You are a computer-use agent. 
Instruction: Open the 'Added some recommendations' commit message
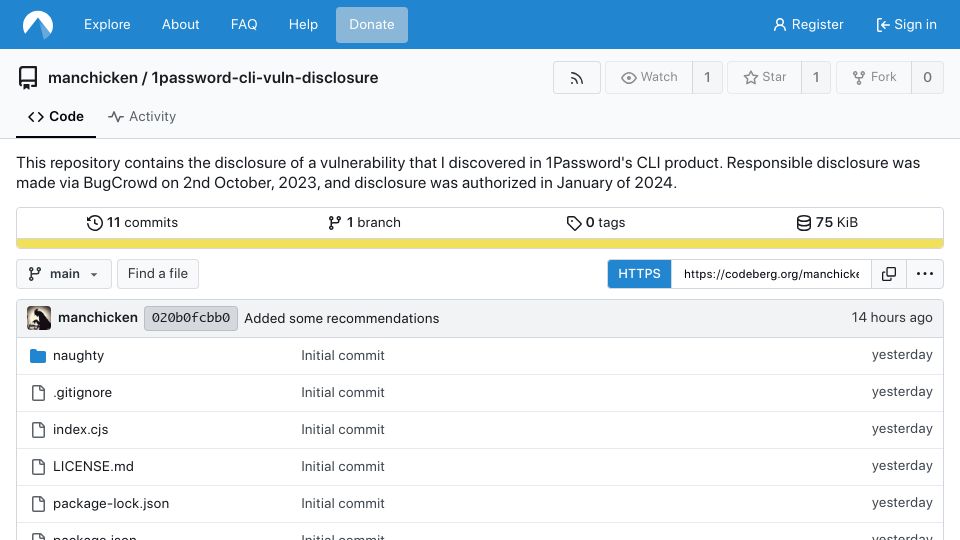(x=342, y=318)
